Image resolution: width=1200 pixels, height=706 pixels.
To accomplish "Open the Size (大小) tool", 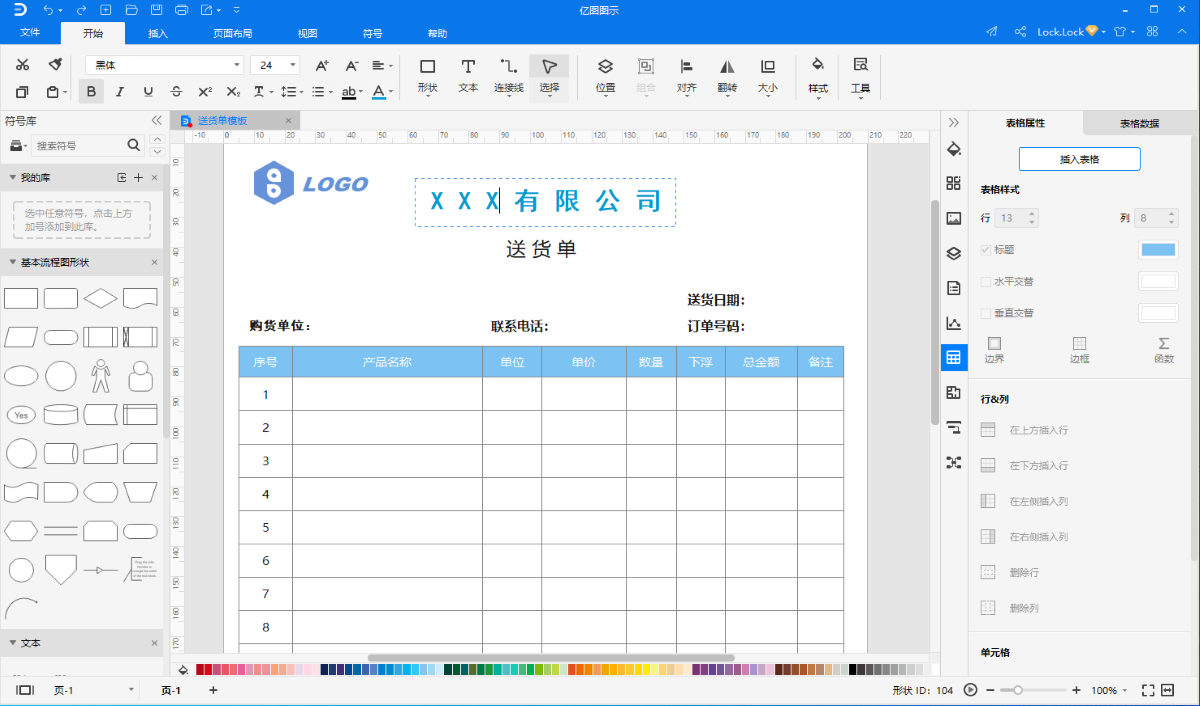I will [767, 76].
